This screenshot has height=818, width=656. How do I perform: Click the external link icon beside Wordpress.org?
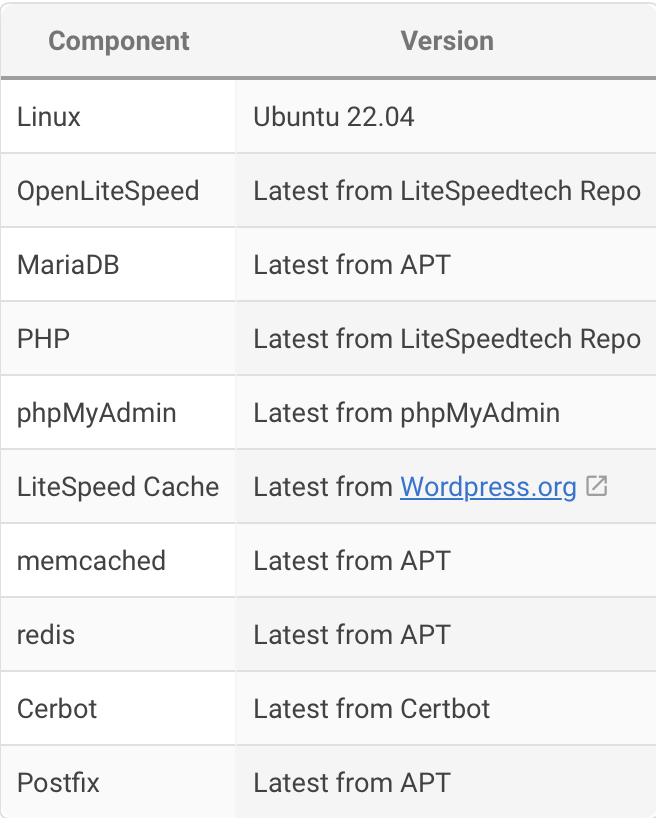point(597,487)
